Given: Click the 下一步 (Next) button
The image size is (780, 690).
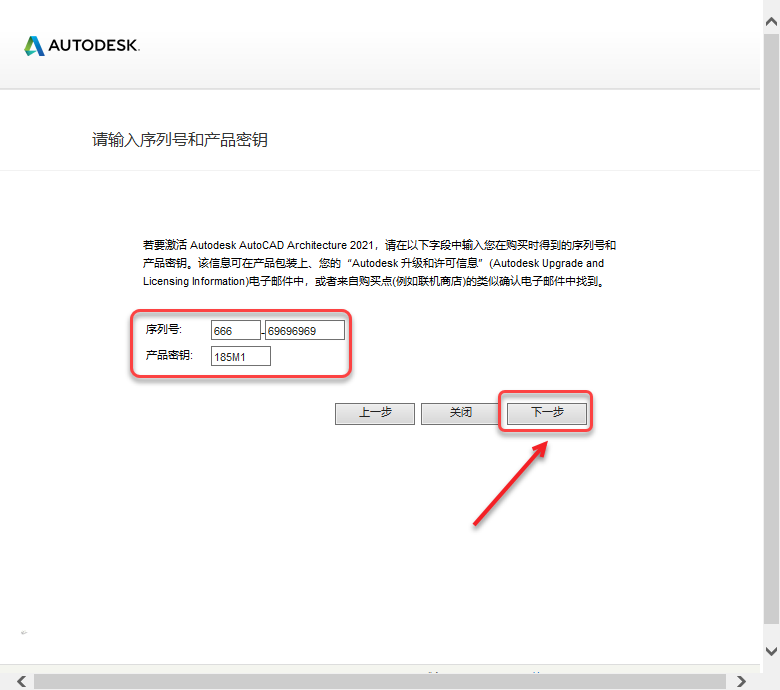Looking at the screenshot, I should point(547,413).
